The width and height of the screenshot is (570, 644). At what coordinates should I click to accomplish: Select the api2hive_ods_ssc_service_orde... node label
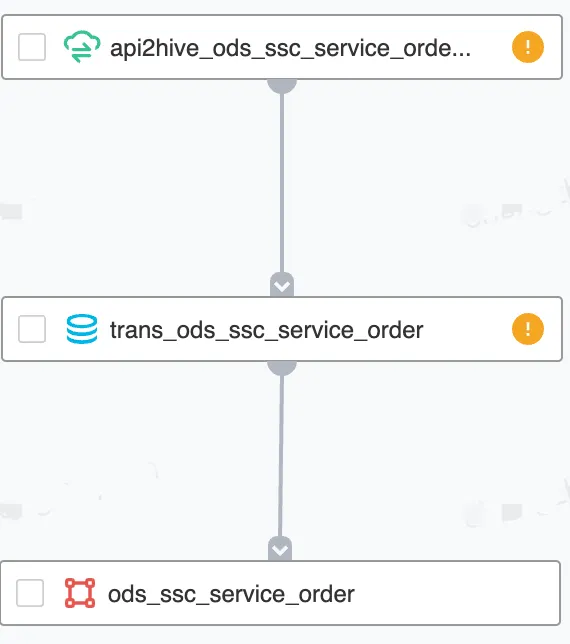pos(290,48)
